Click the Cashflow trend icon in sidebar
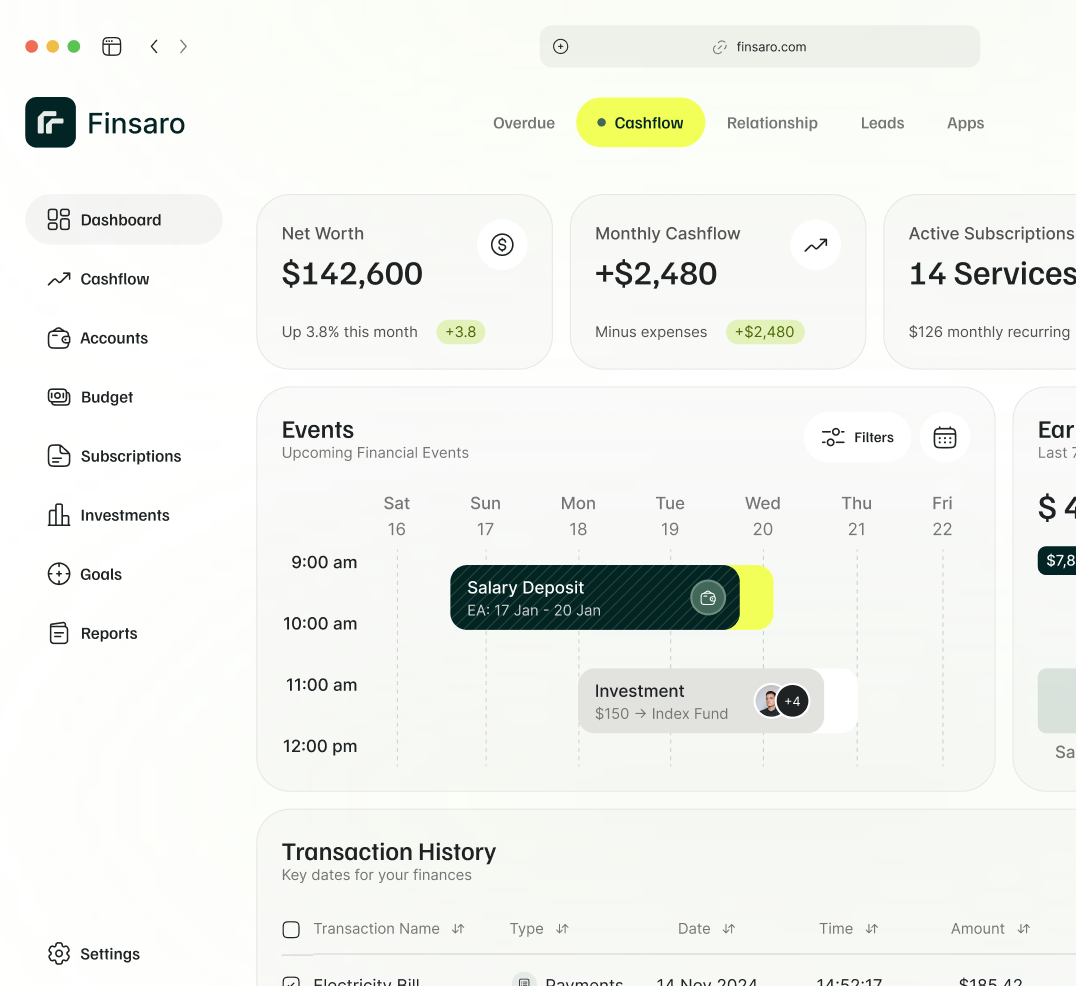 pos(58,279)
